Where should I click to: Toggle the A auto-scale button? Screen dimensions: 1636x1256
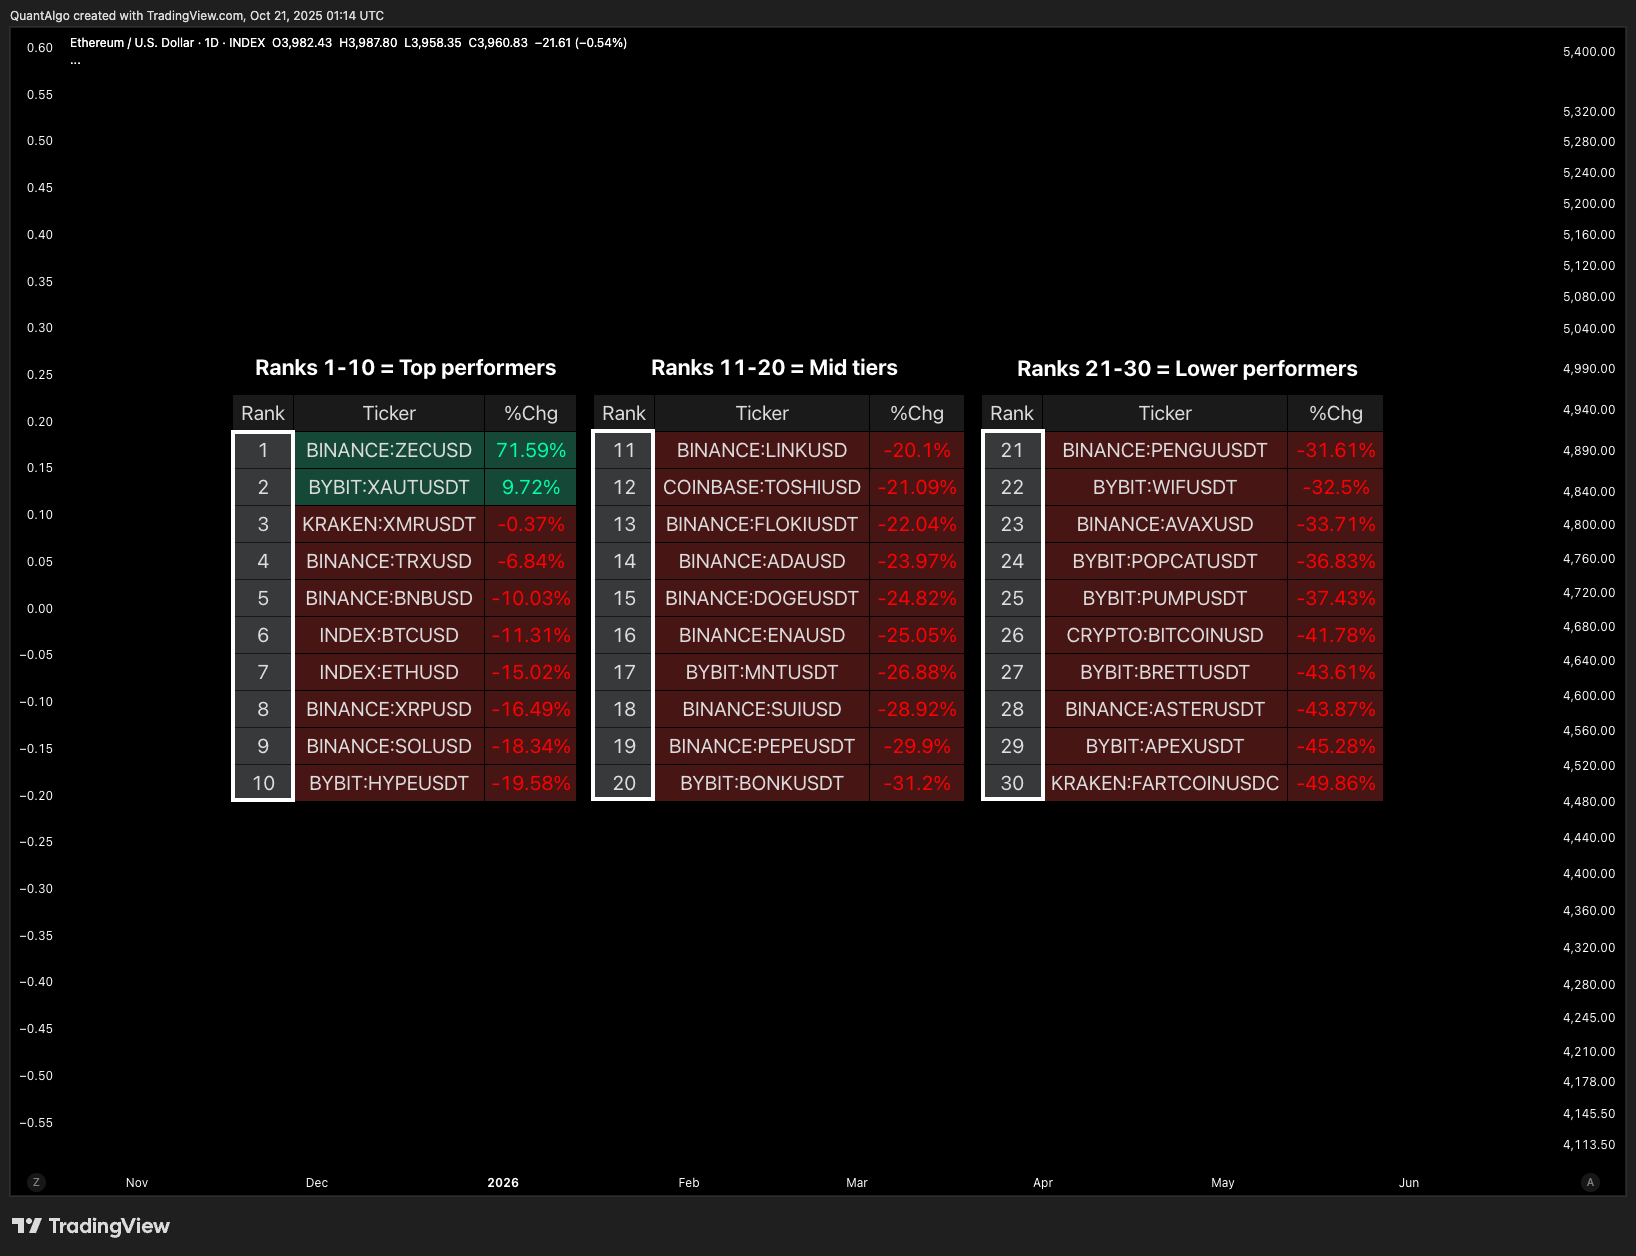(x=1590, y=1182)
